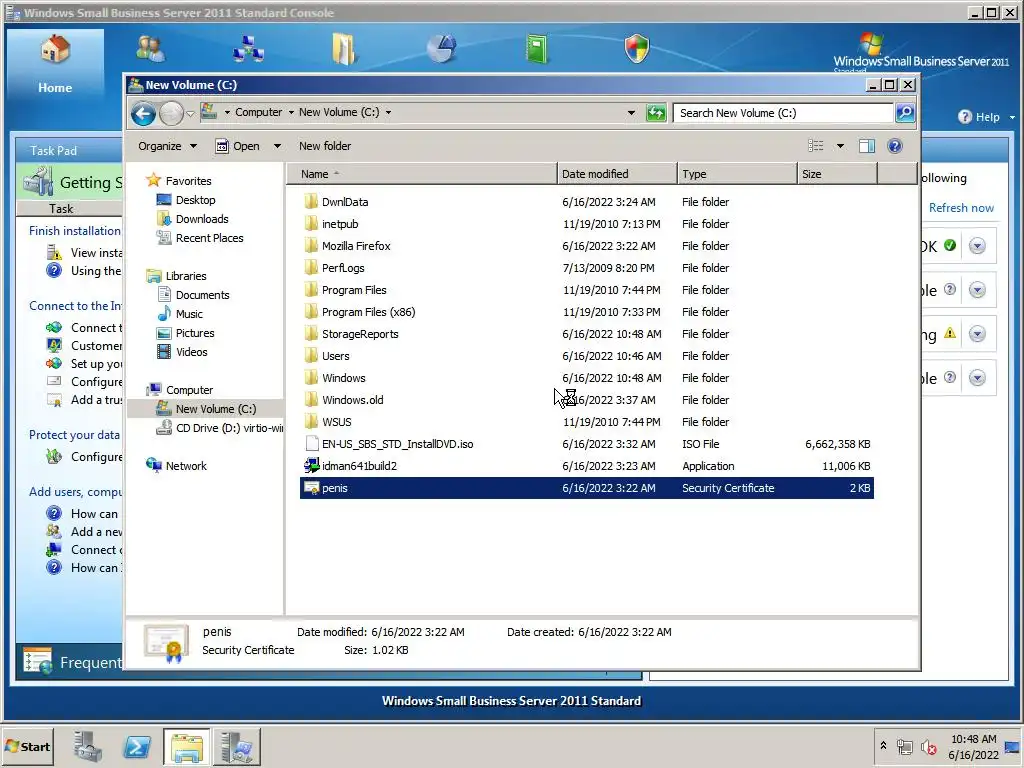This screenshot has height=768, width=1024.
Task: Select CD Drive (D:) virtio in navigation pane
Action: tap(220, 428)
